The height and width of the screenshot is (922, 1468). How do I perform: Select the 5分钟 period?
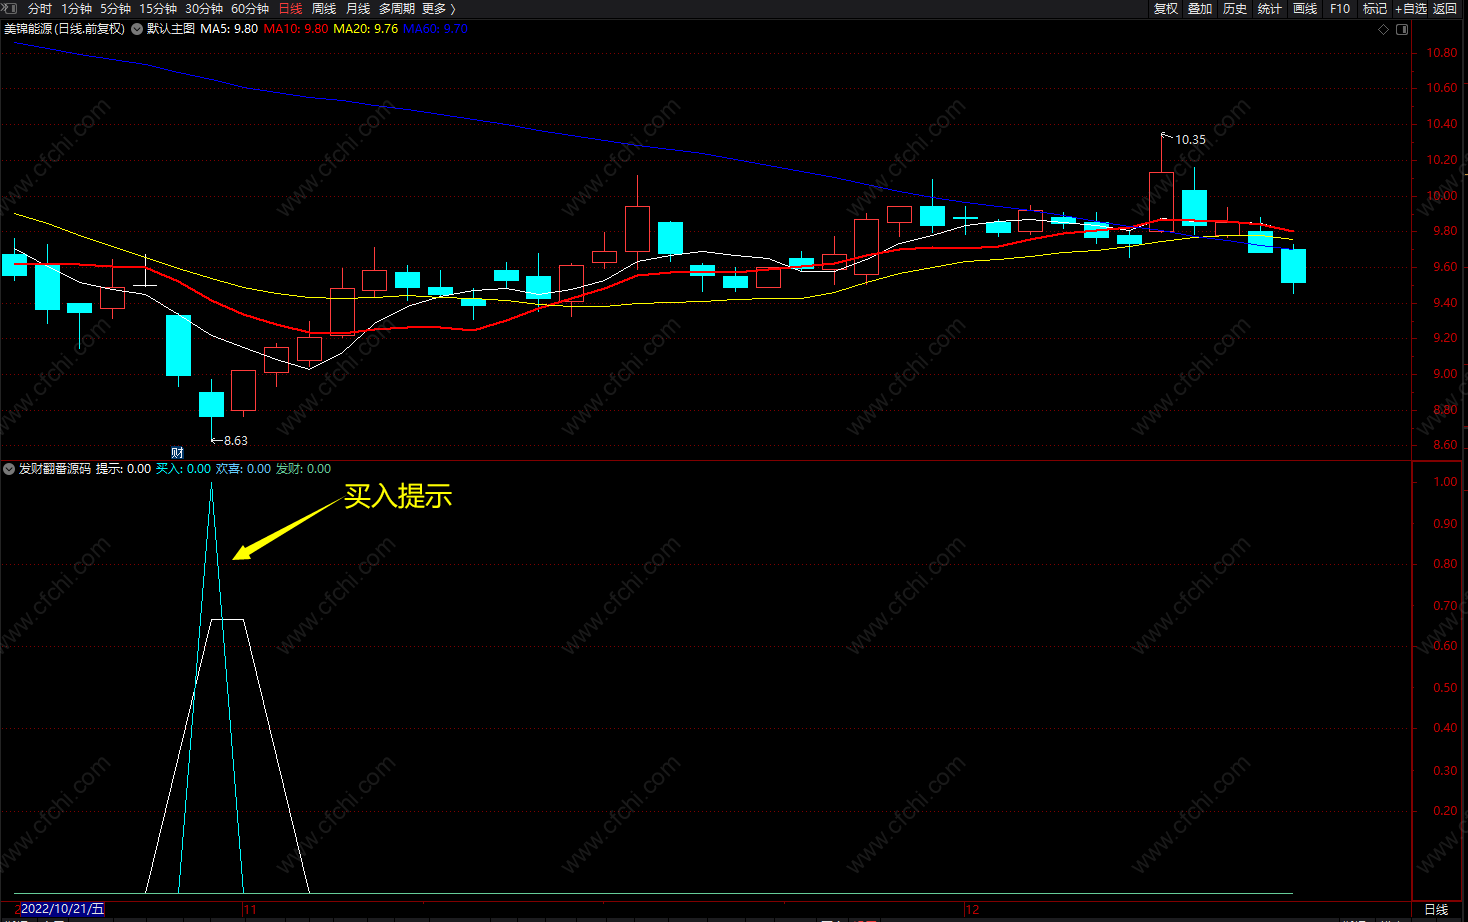pos(116,8)
